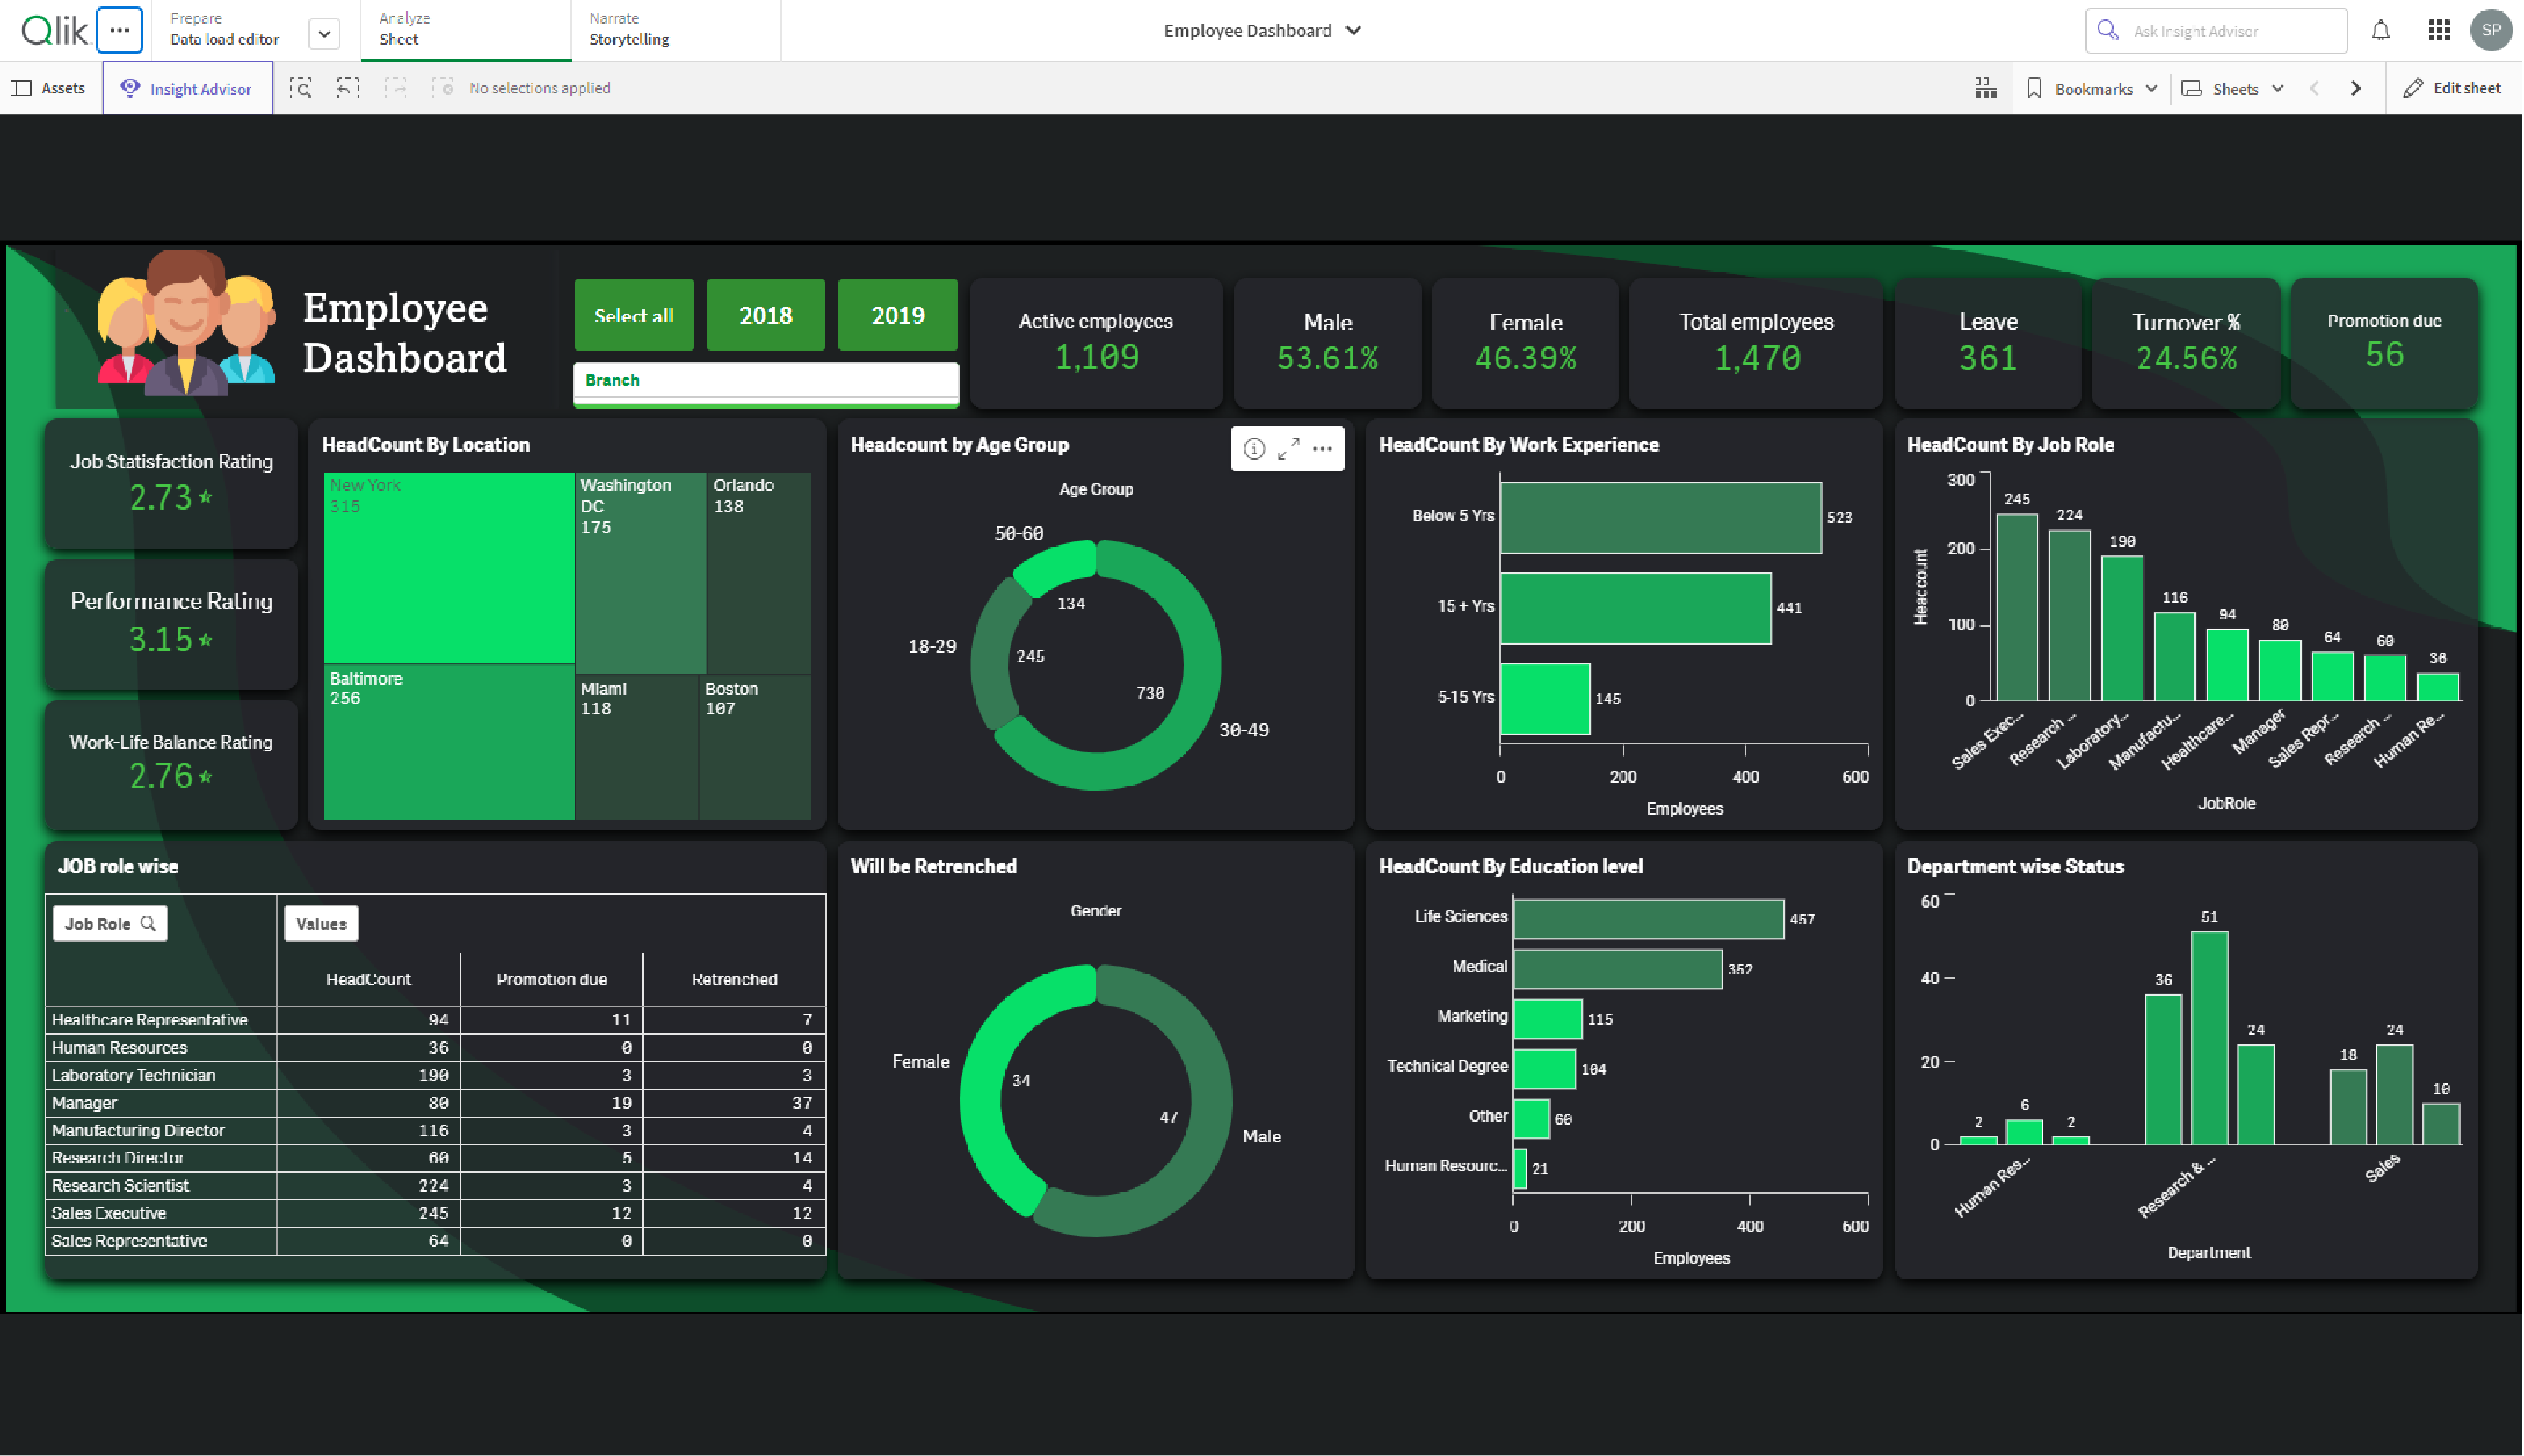Viewport: 2524px width, 1456px height.
Task: Select the 5-15 Yrs bar
Action: [x=1545, y=699]
